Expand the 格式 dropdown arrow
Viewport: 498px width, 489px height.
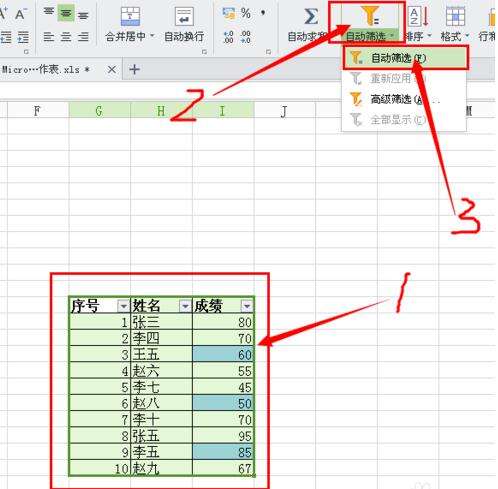467,35
